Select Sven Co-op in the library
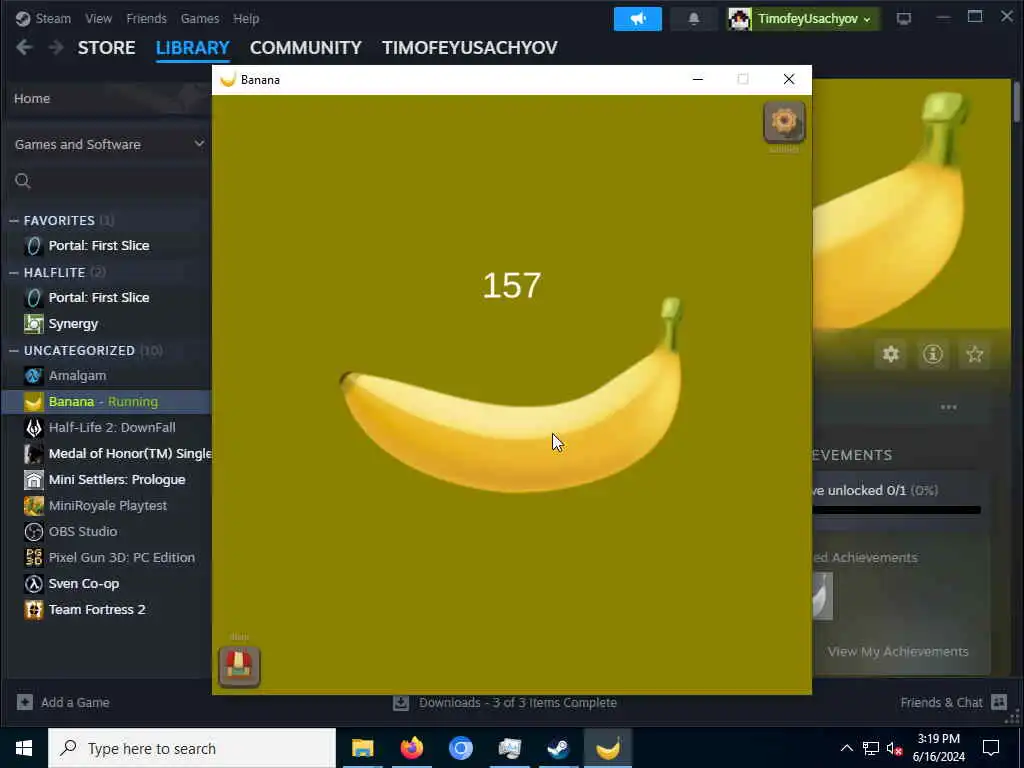The height and width of the screenshot is (768, 1024). pyautogui.click(x=84, y=584)
